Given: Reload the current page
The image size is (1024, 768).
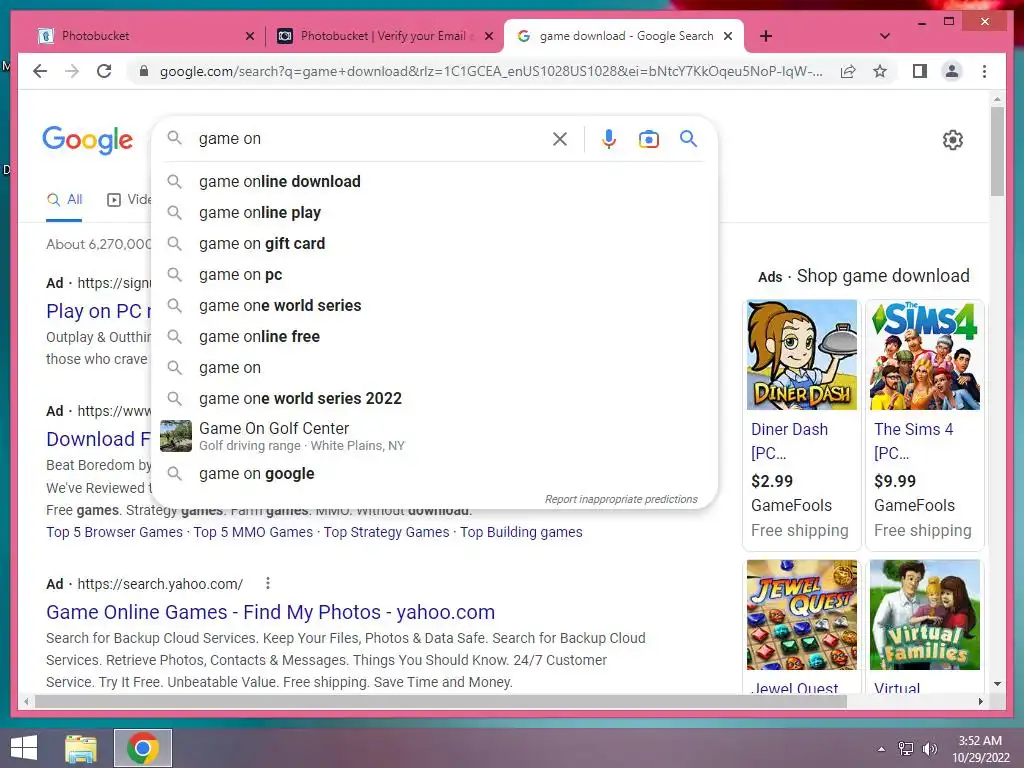Looking at the screenshot, I should click(104, 71).
